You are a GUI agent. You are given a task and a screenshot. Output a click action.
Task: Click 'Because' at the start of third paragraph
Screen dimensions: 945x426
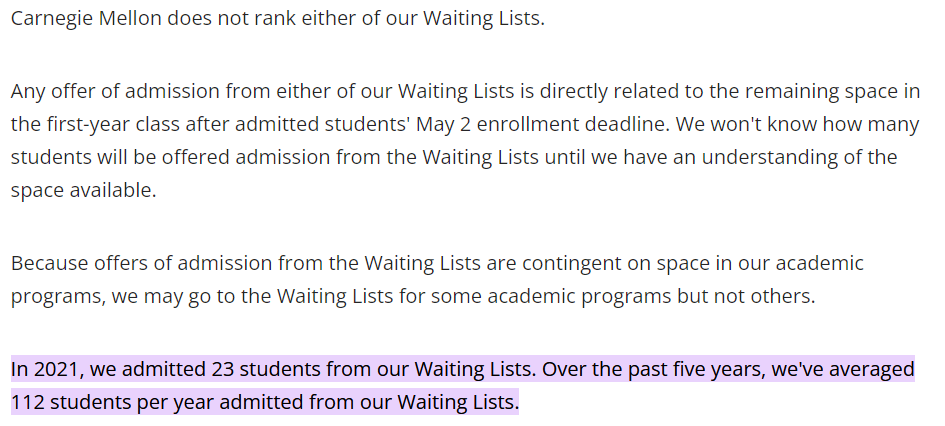pyautogui.click(x=49, y=264)
